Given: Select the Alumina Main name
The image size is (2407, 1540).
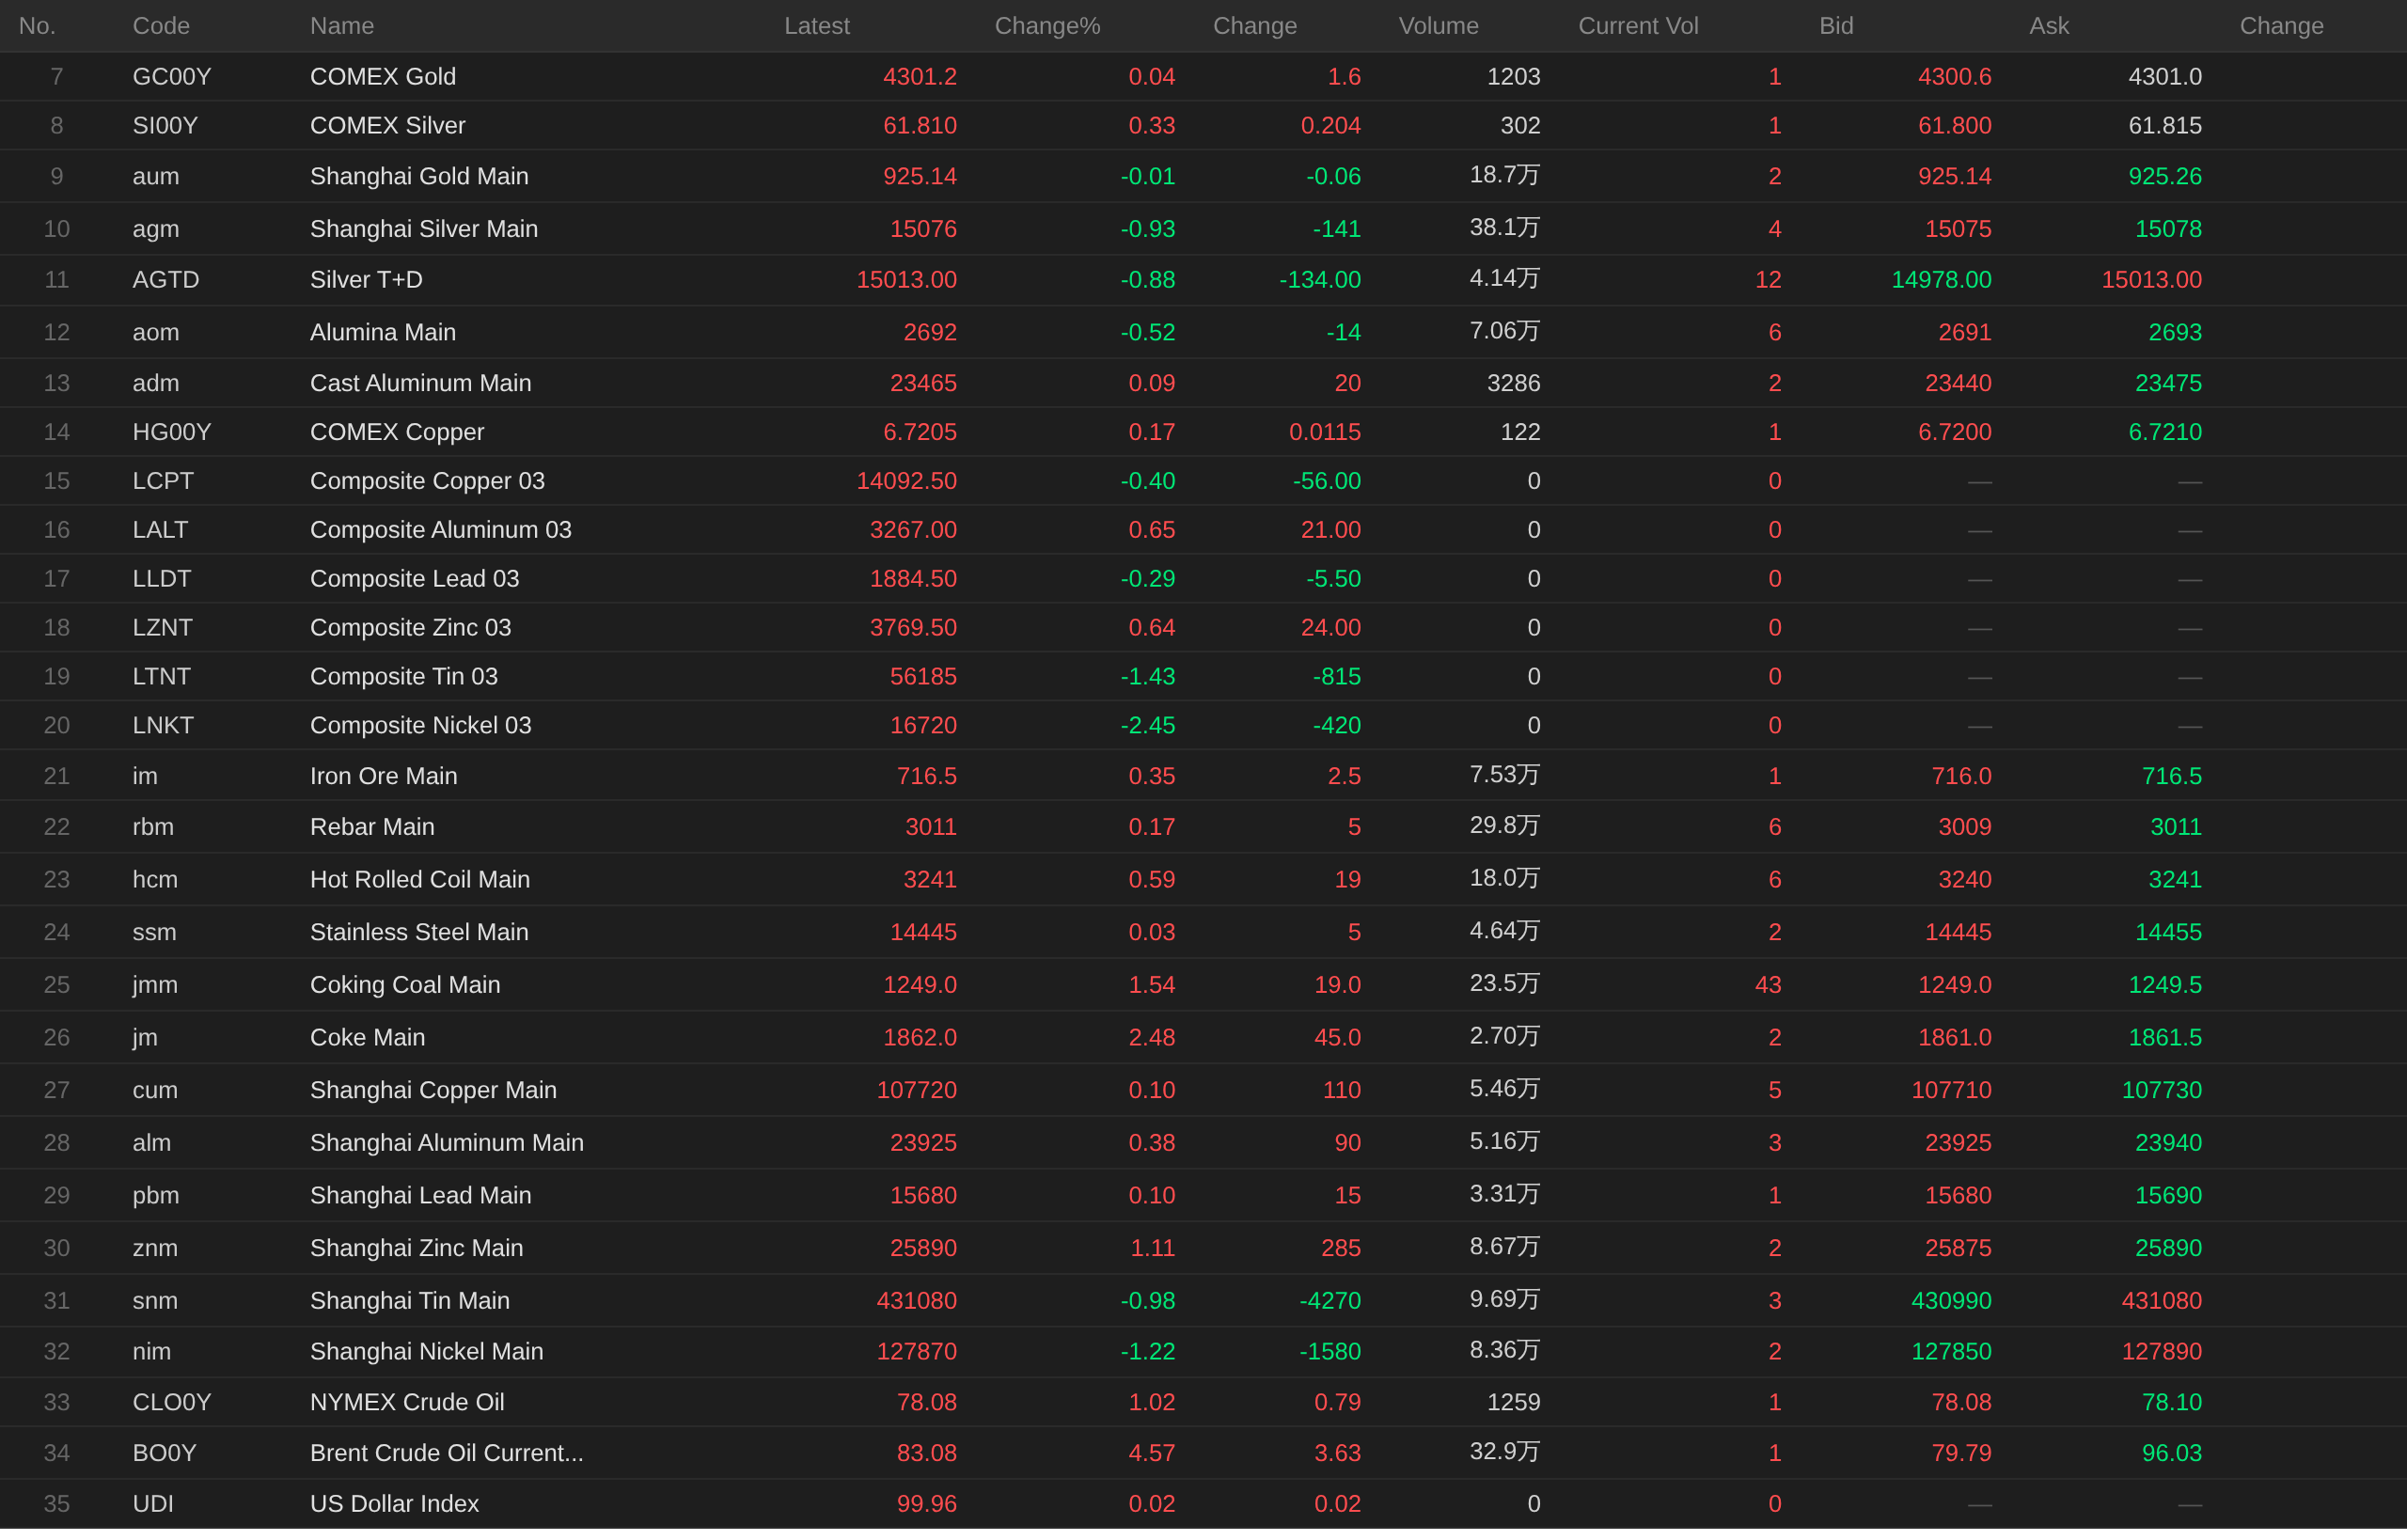Looking at the screenshot, I should [383, 333].
